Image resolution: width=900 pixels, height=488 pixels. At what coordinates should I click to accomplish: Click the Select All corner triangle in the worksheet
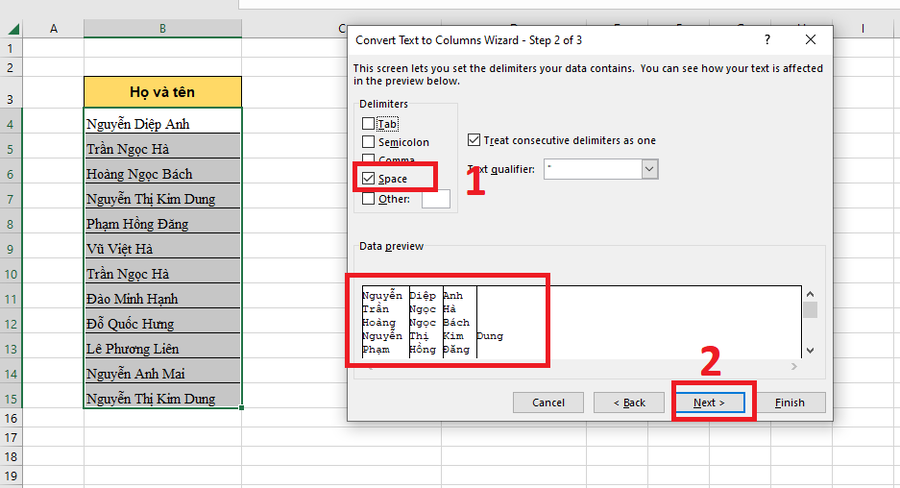point(13,29)
